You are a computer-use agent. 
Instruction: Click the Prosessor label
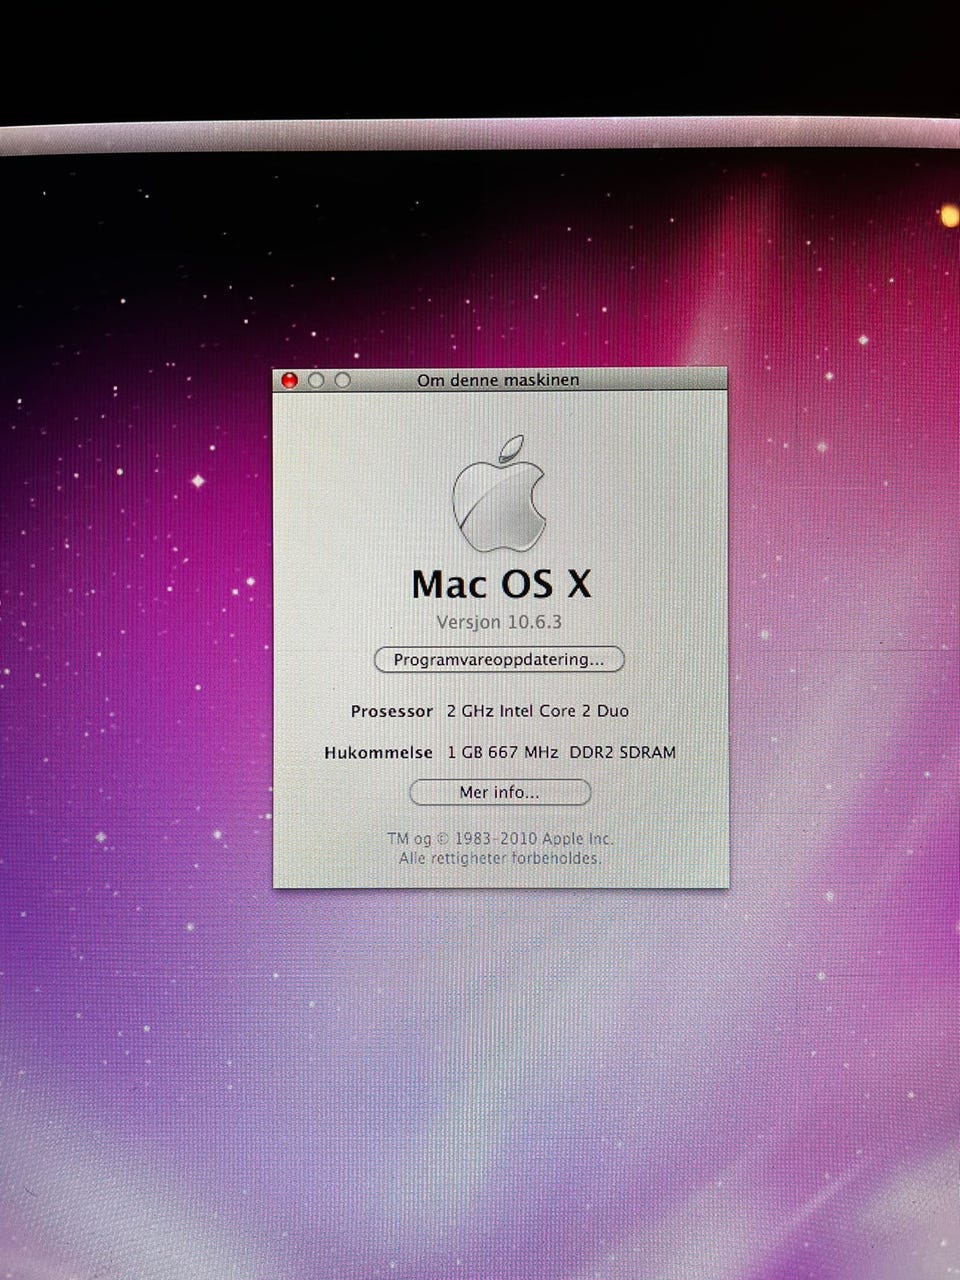pyautogui.click(x=391, y=711)
